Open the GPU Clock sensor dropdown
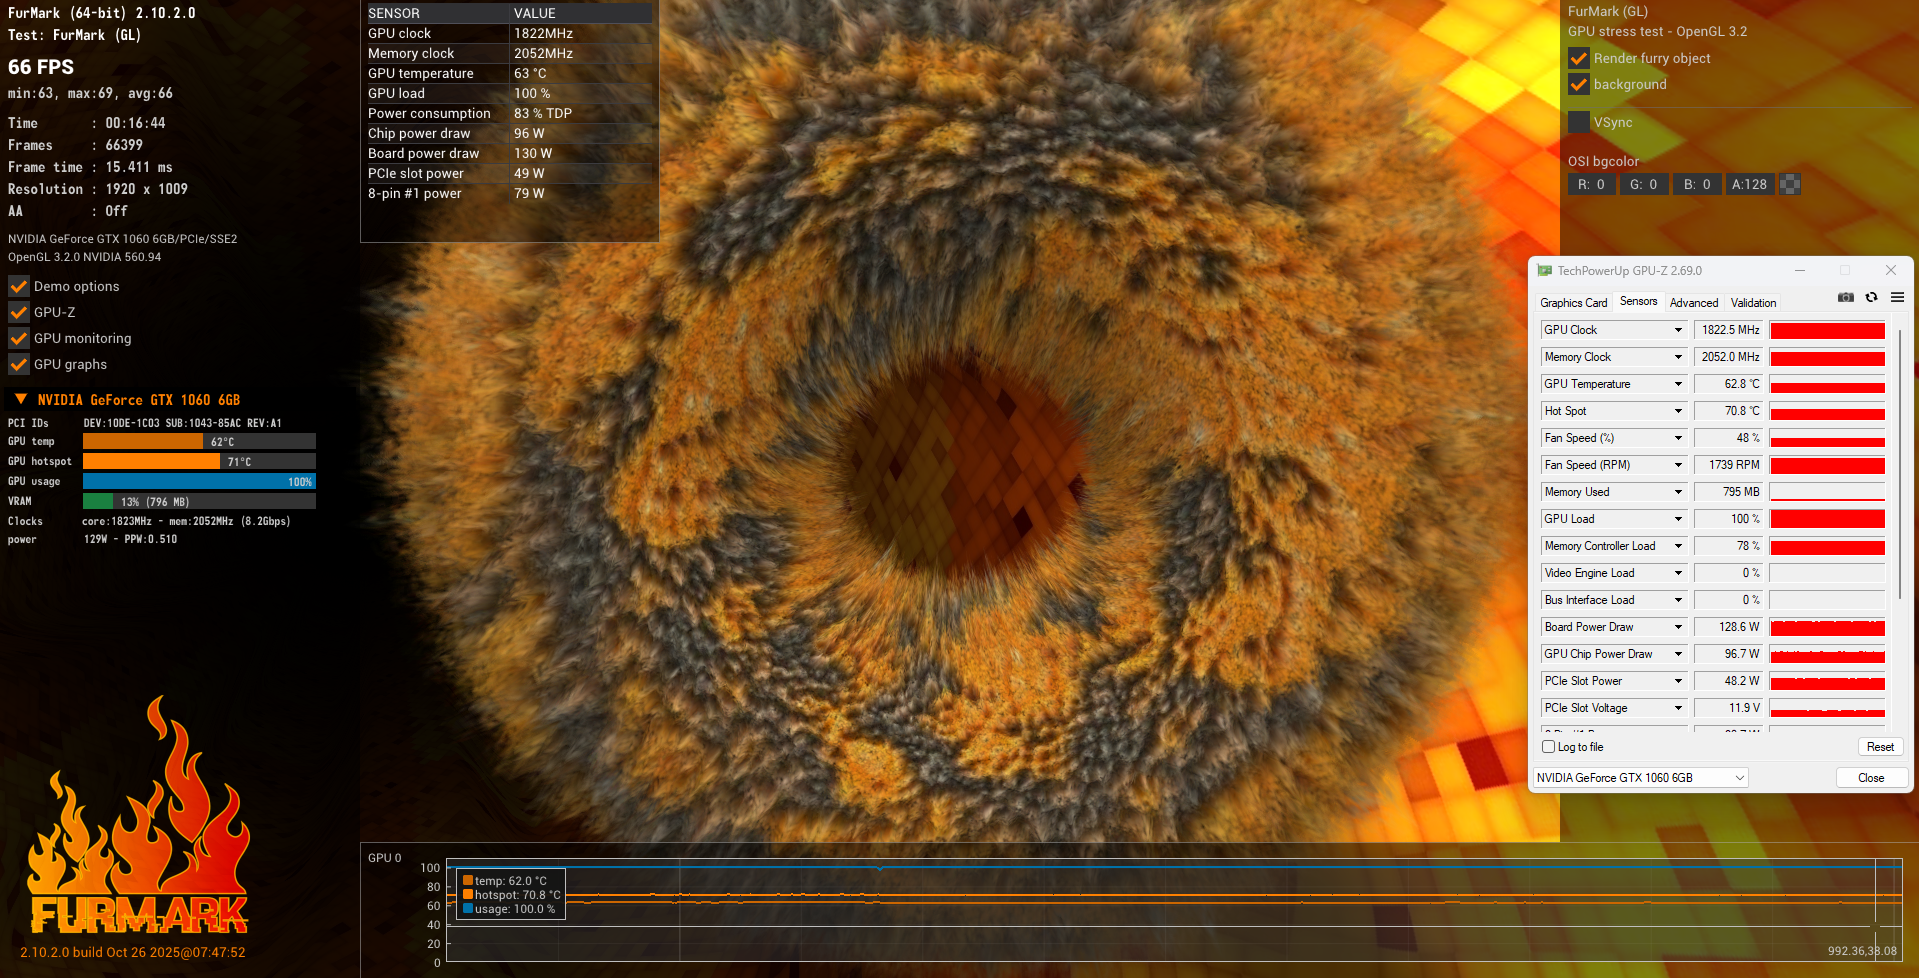This screenshot has height=978, width=1919. point(1678,330)
